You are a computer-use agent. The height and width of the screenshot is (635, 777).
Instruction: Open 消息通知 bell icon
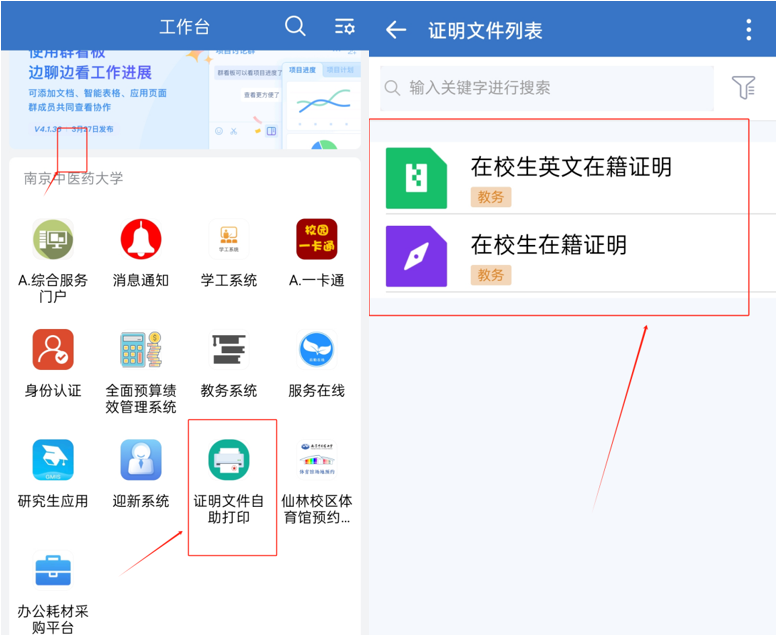141,240
